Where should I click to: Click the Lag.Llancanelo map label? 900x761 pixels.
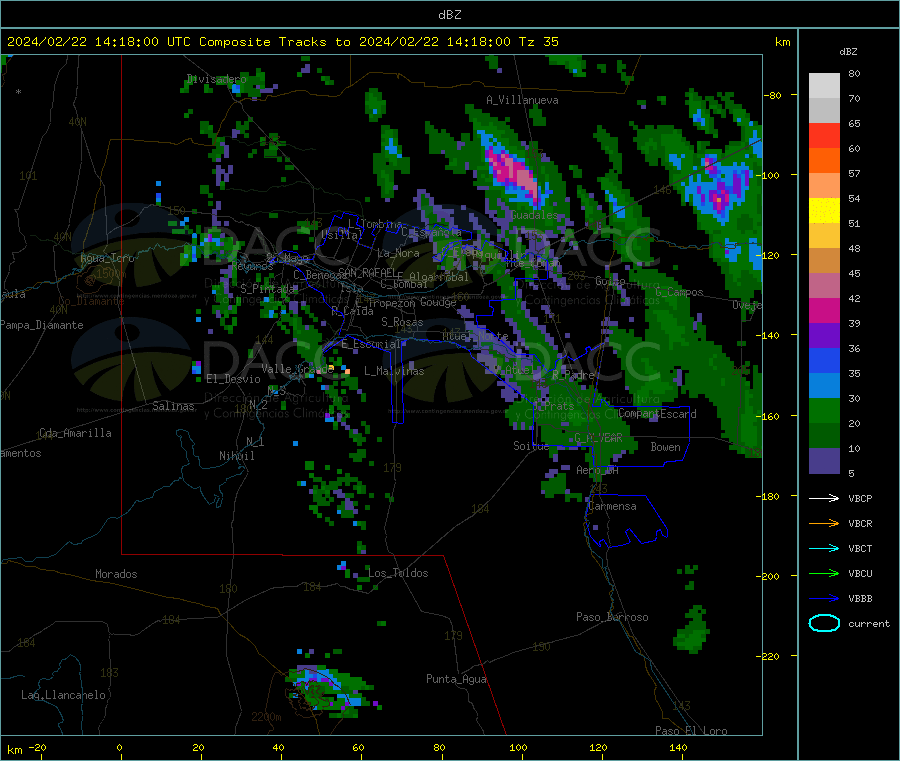63,695
